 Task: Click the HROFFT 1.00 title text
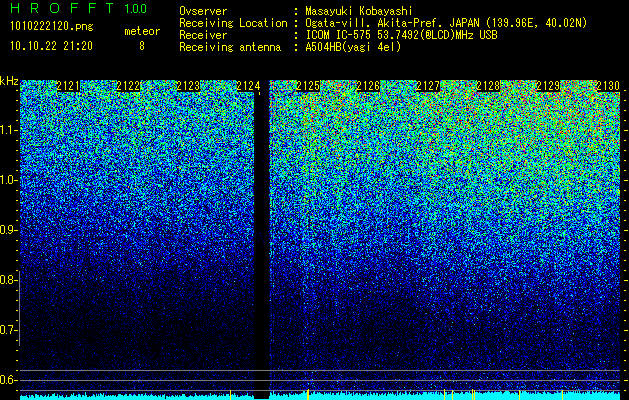(x=79, y=8)
